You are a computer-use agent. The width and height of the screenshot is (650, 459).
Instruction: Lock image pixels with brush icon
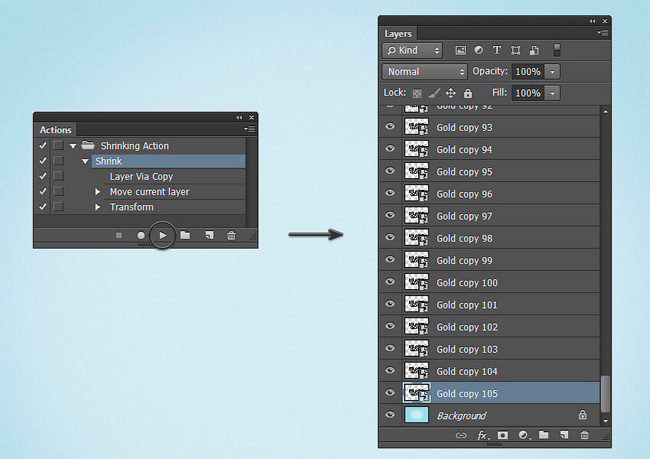click(434, 93)
